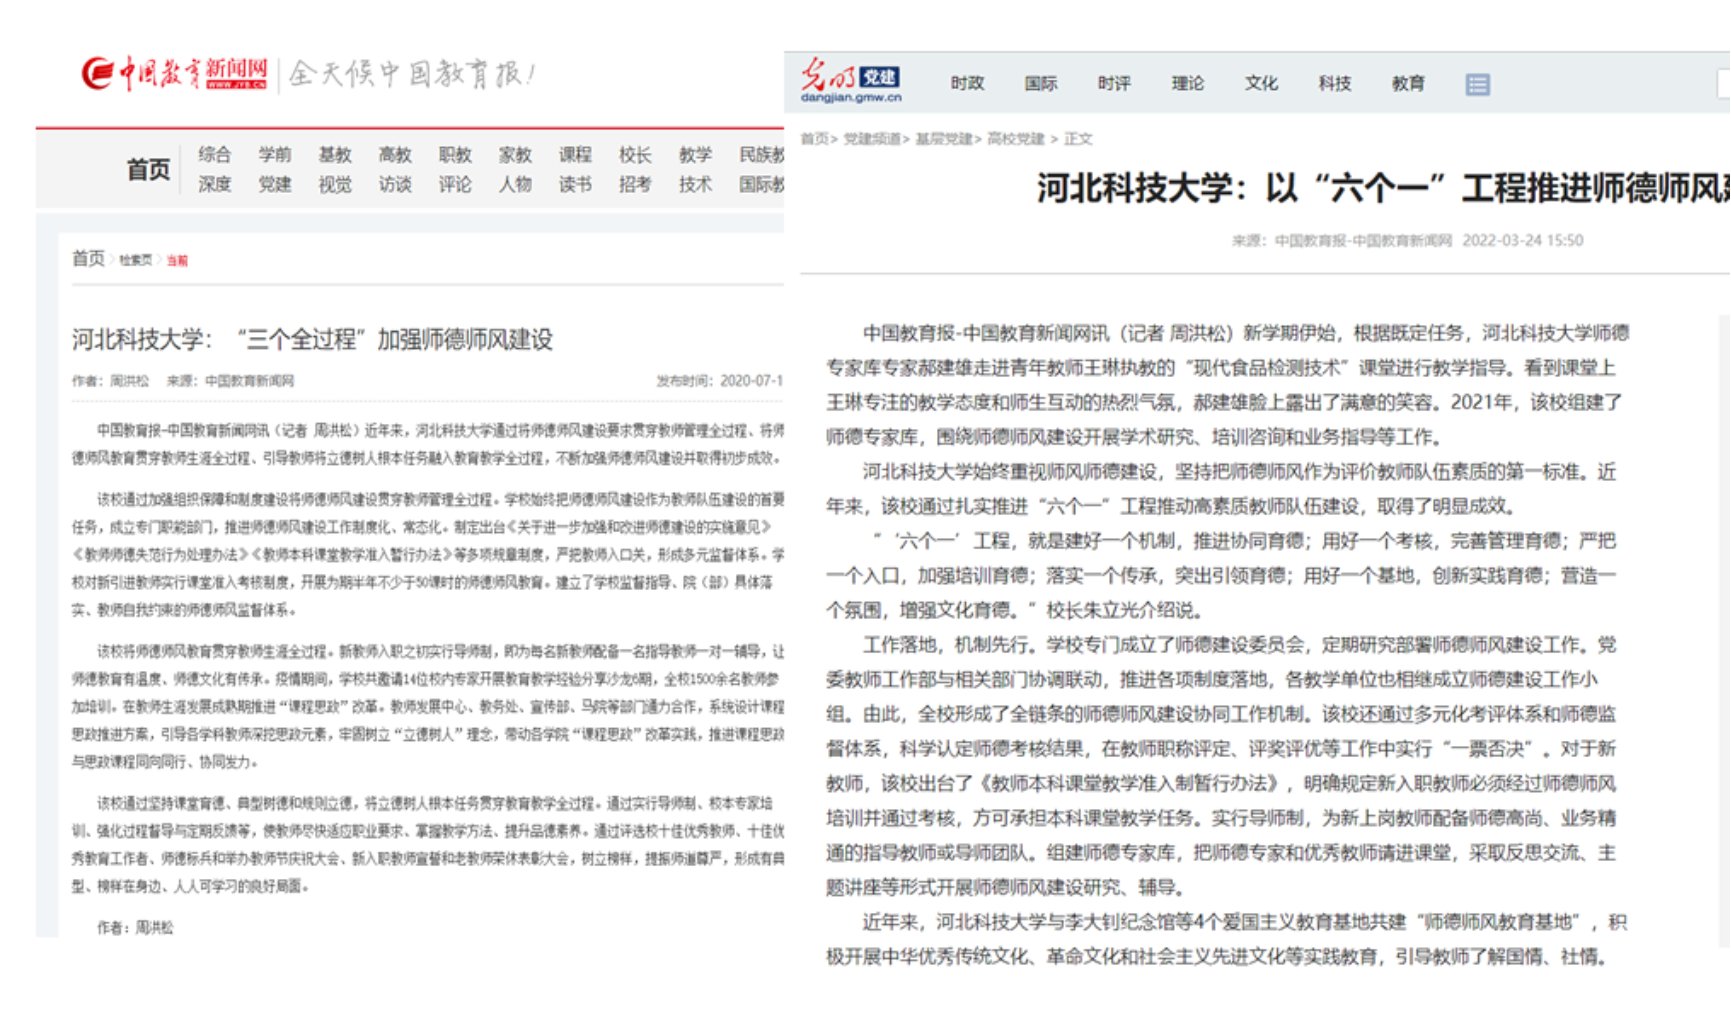This screenshot has height=1032, width=1731.
Task: Select the 科技 tab on 光明党建
Action: (x=1334, y=83)
